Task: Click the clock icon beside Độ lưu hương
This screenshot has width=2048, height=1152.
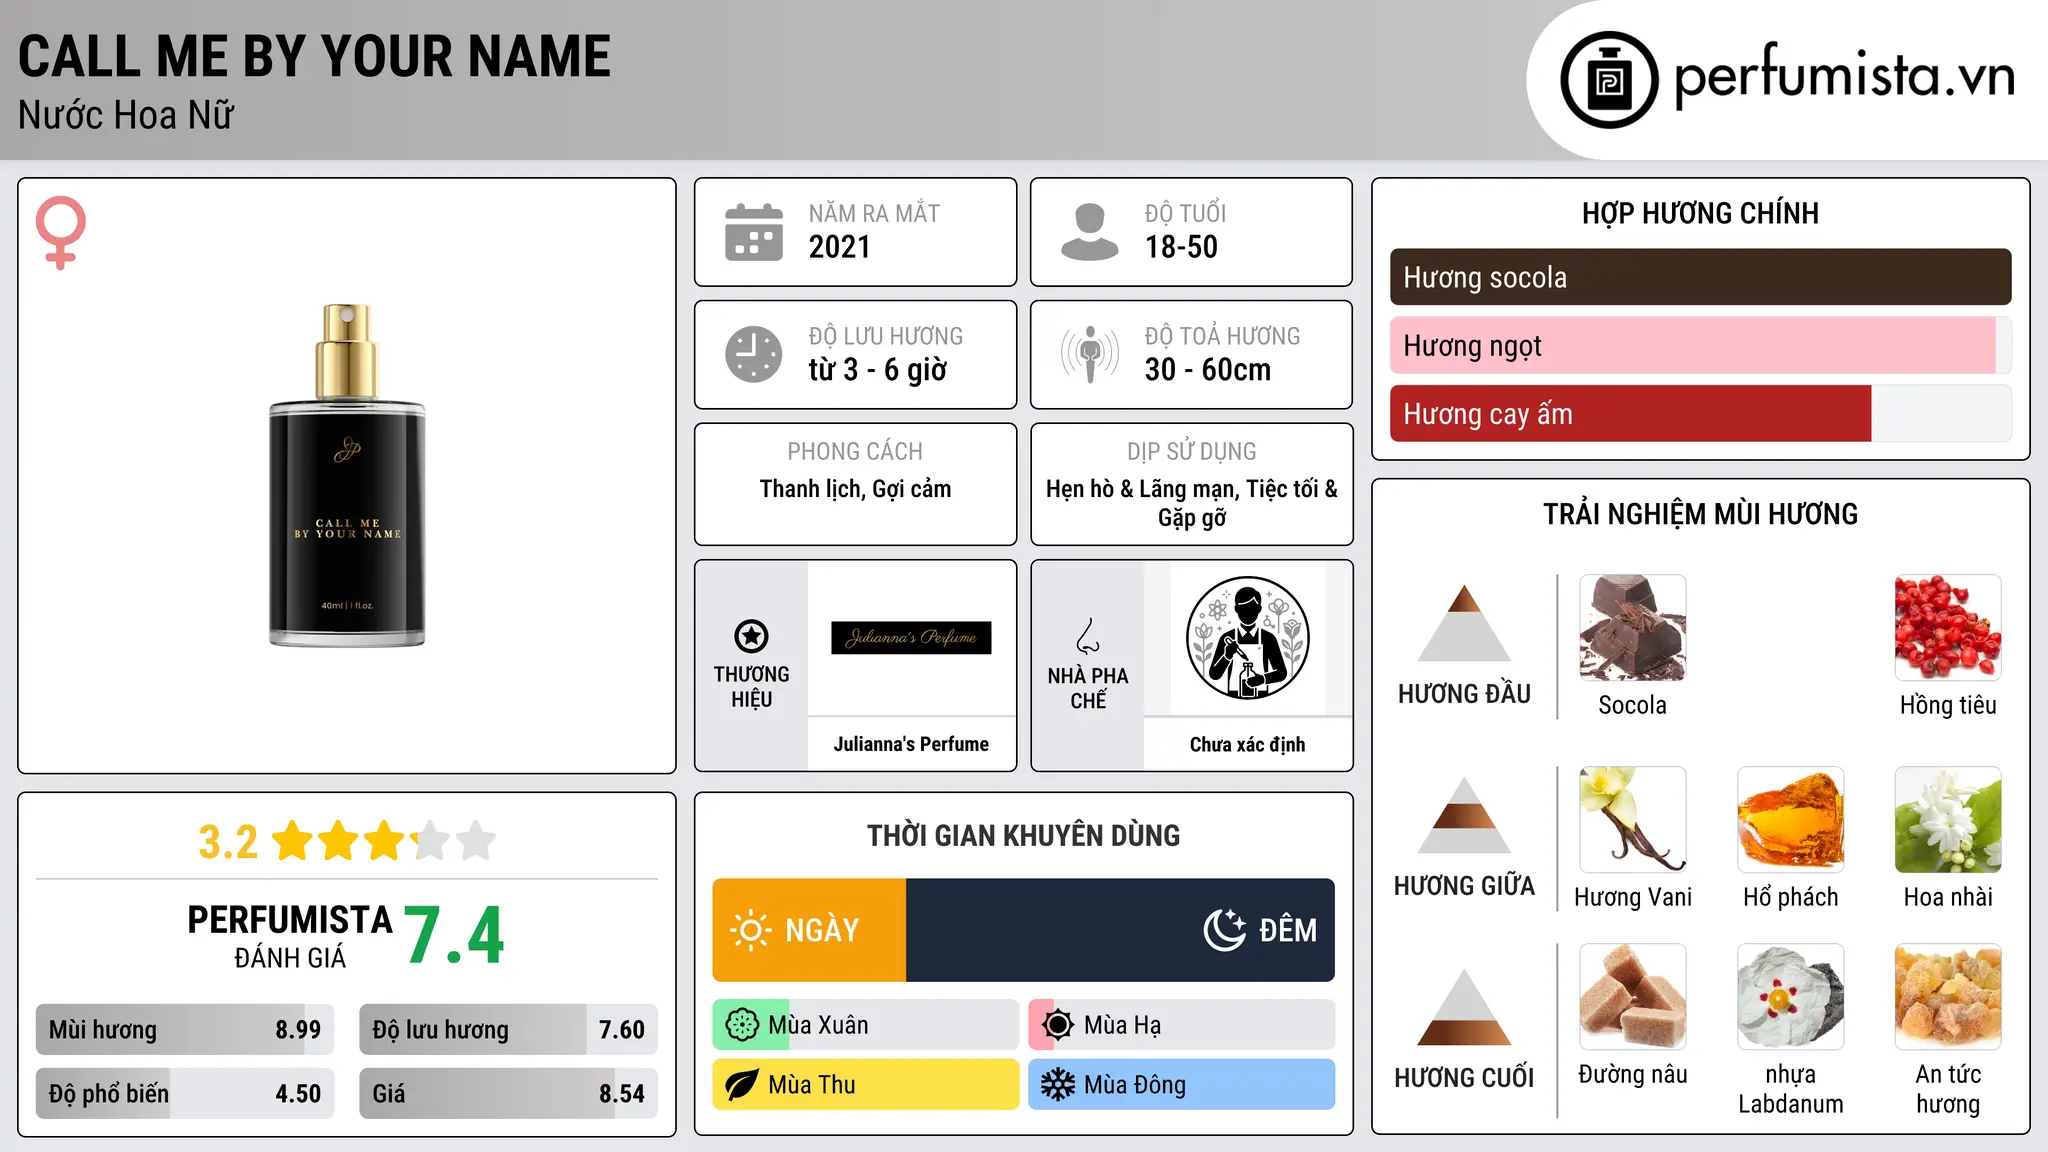Action: click(x=754, y=354)
